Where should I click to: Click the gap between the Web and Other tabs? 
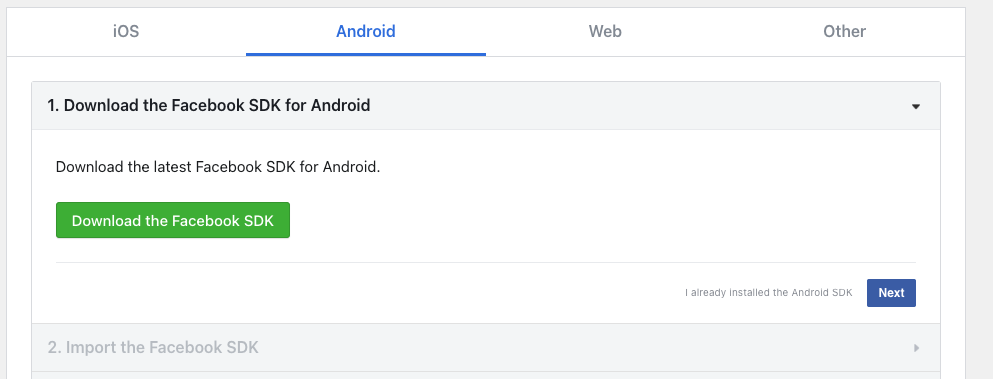tap(722, 31)
